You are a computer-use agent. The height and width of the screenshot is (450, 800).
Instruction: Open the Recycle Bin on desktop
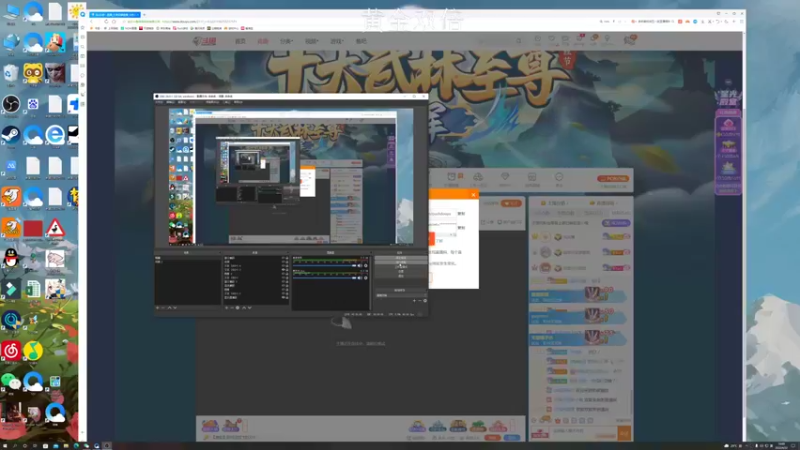[x=11, y=74]
